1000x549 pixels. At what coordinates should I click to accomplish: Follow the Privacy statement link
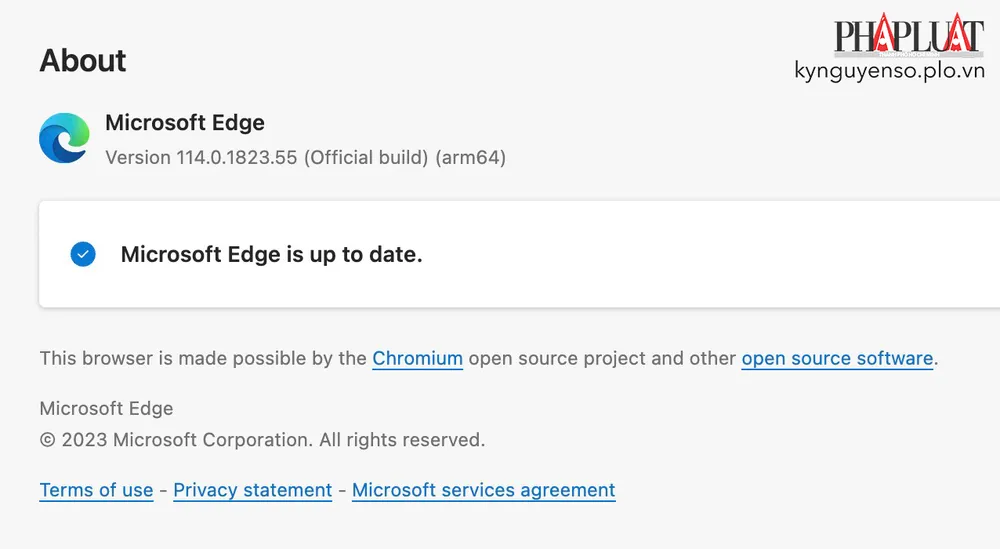click(x=252, y=490)
